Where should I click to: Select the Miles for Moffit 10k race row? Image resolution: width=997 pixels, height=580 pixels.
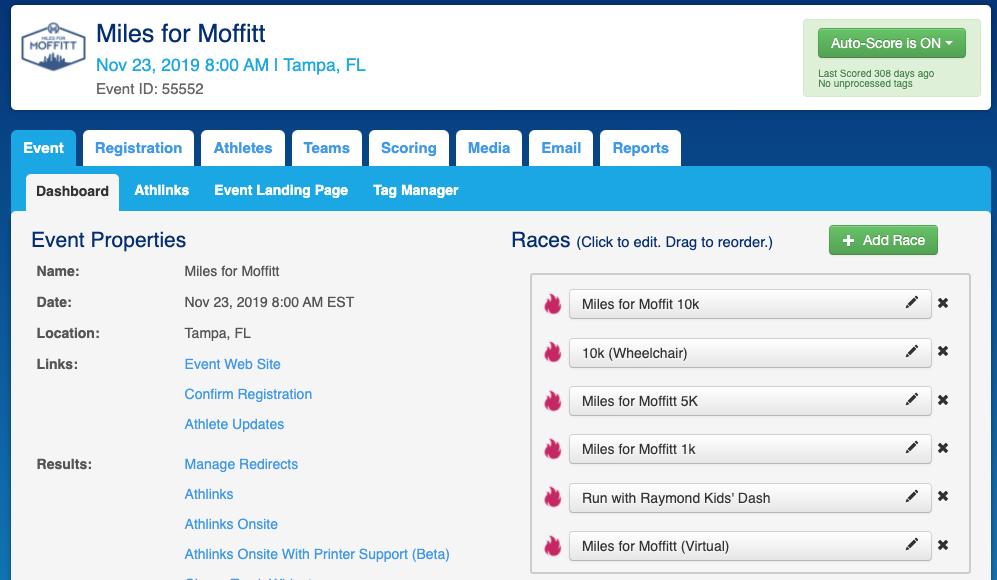click(750, 304)
